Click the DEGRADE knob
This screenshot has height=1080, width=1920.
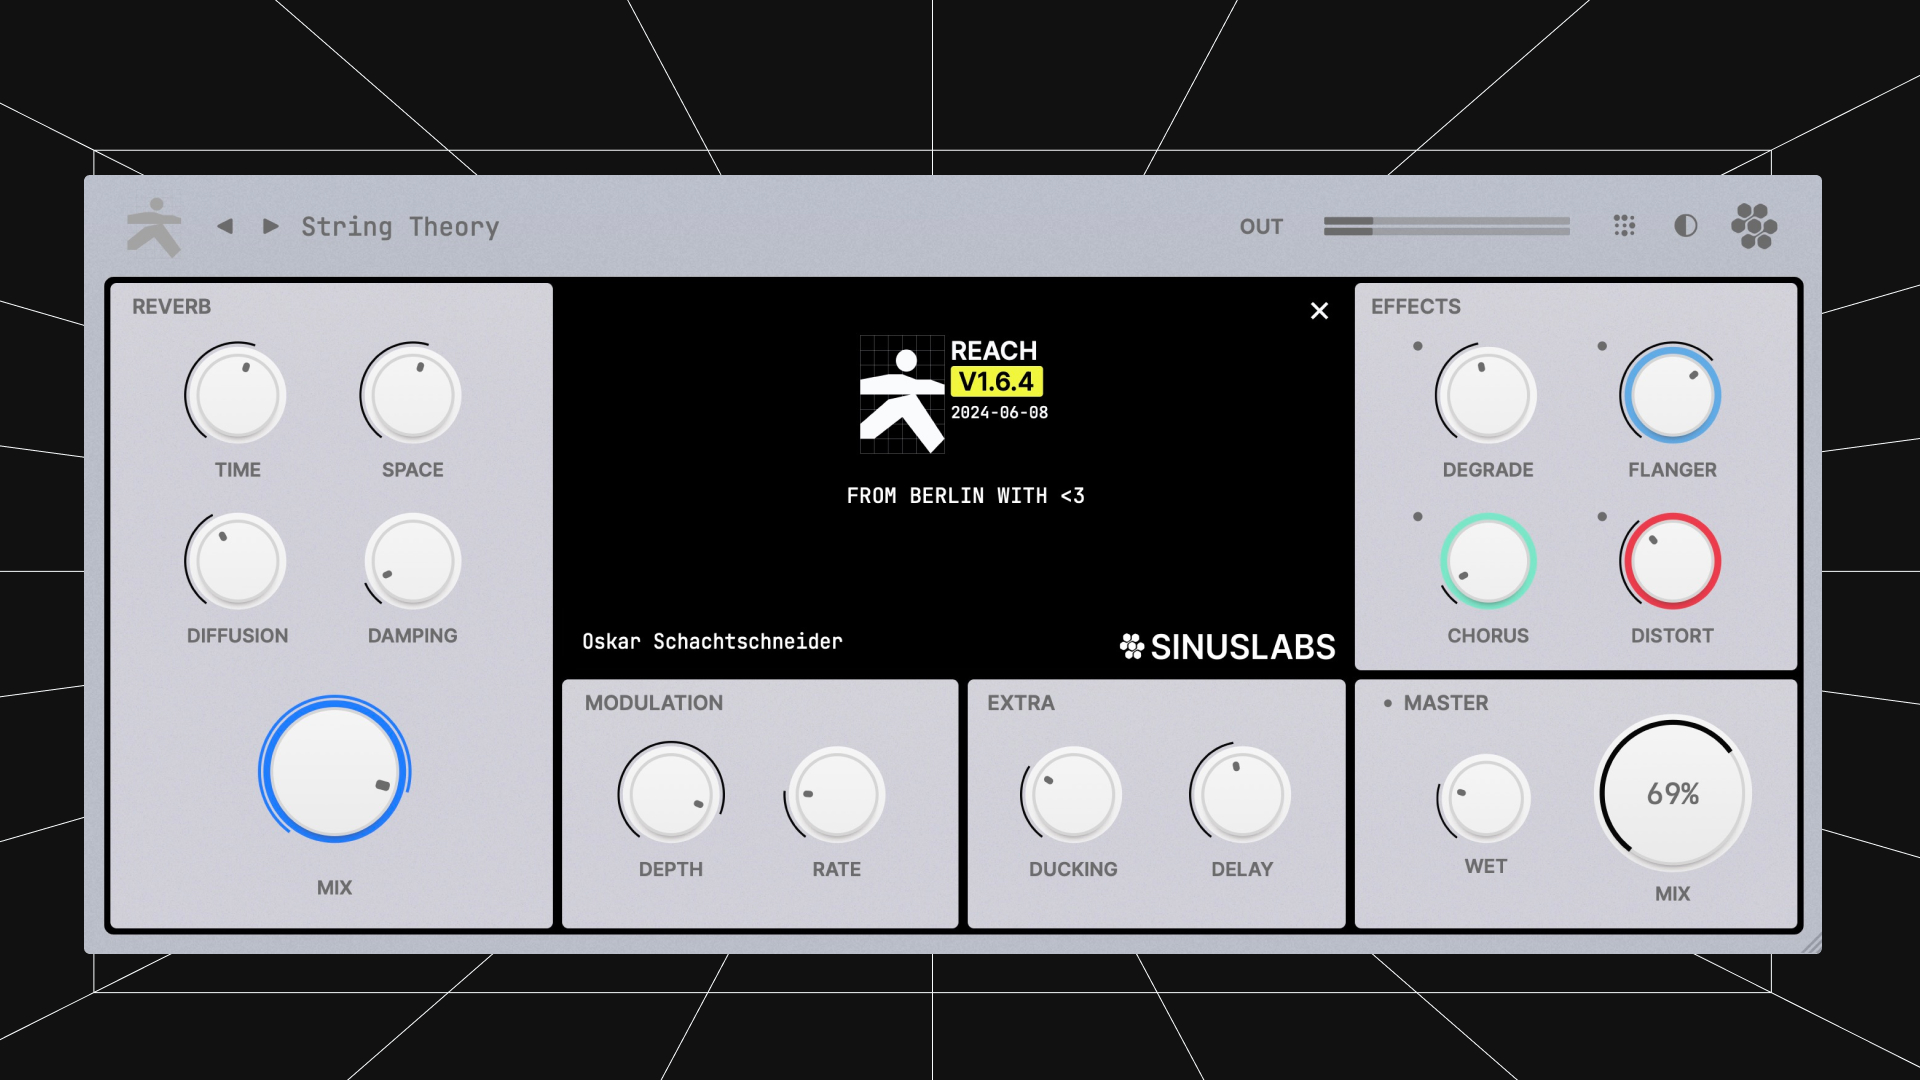point(1488,395)
